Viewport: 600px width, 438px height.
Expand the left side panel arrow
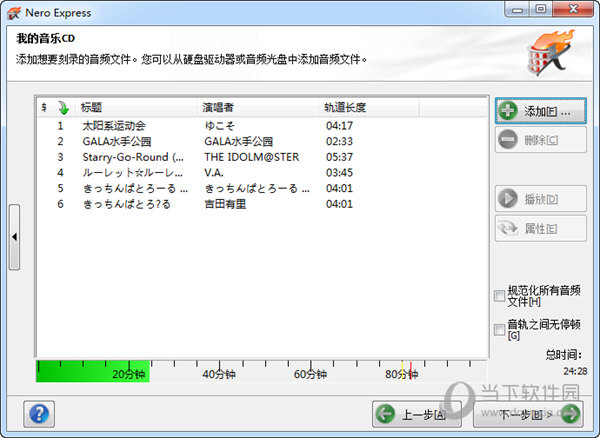pos(15,237)
